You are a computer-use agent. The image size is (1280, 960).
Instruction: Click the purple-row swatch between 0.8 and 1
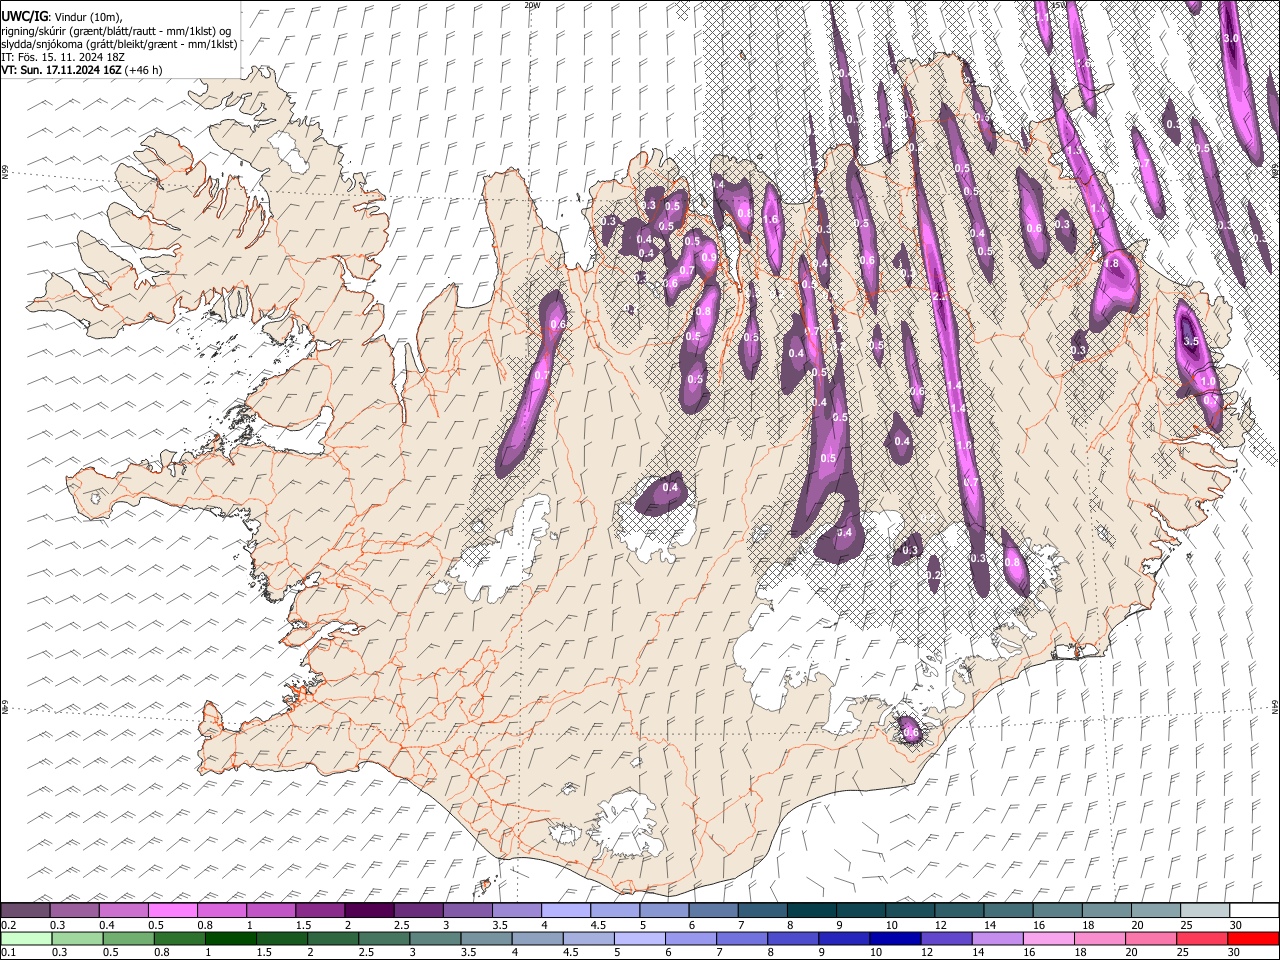[221, 911]
